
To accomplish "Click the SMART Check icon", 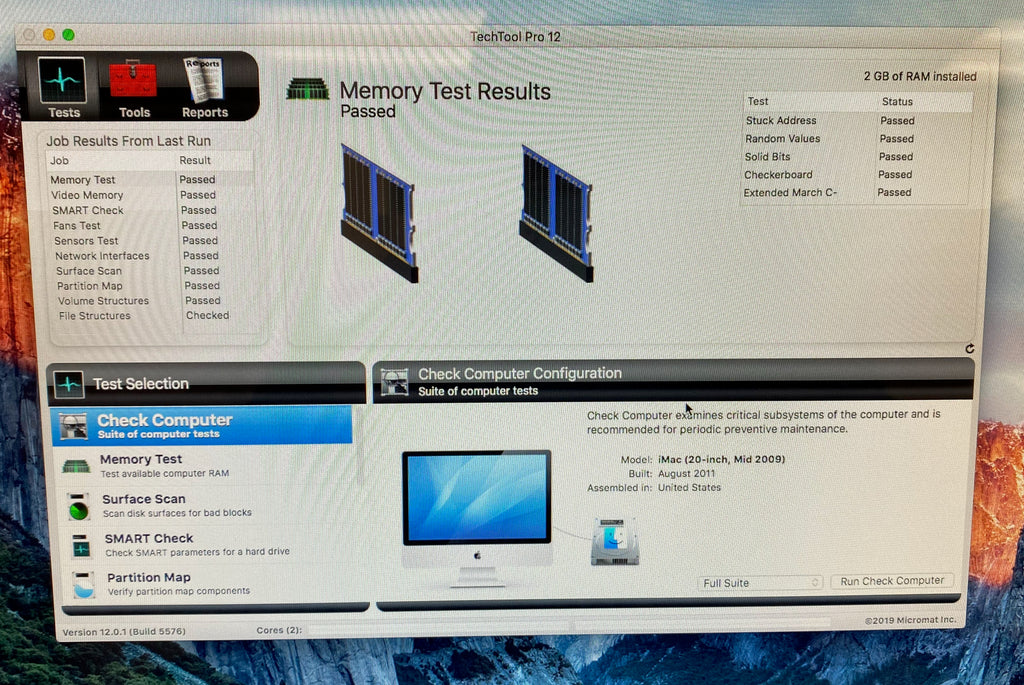I will click(x=81, y=545).
